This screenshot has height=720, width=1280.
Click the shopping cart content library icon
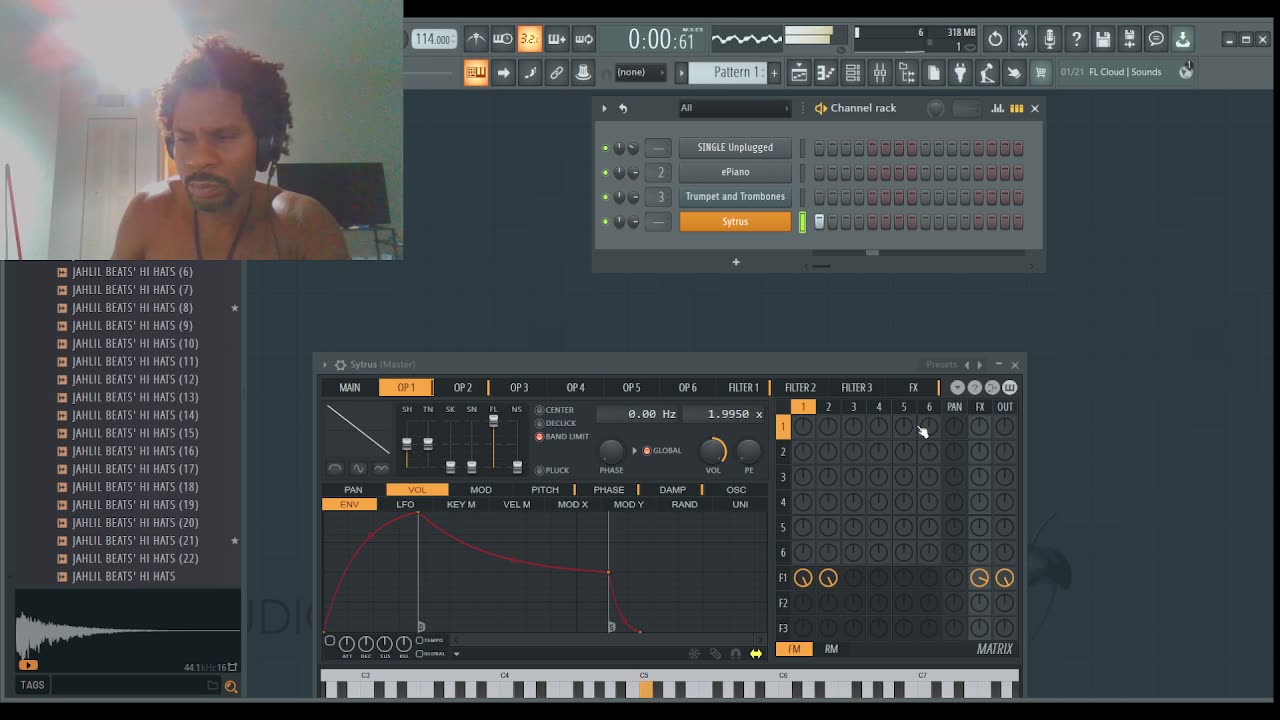coord(1041,72)
